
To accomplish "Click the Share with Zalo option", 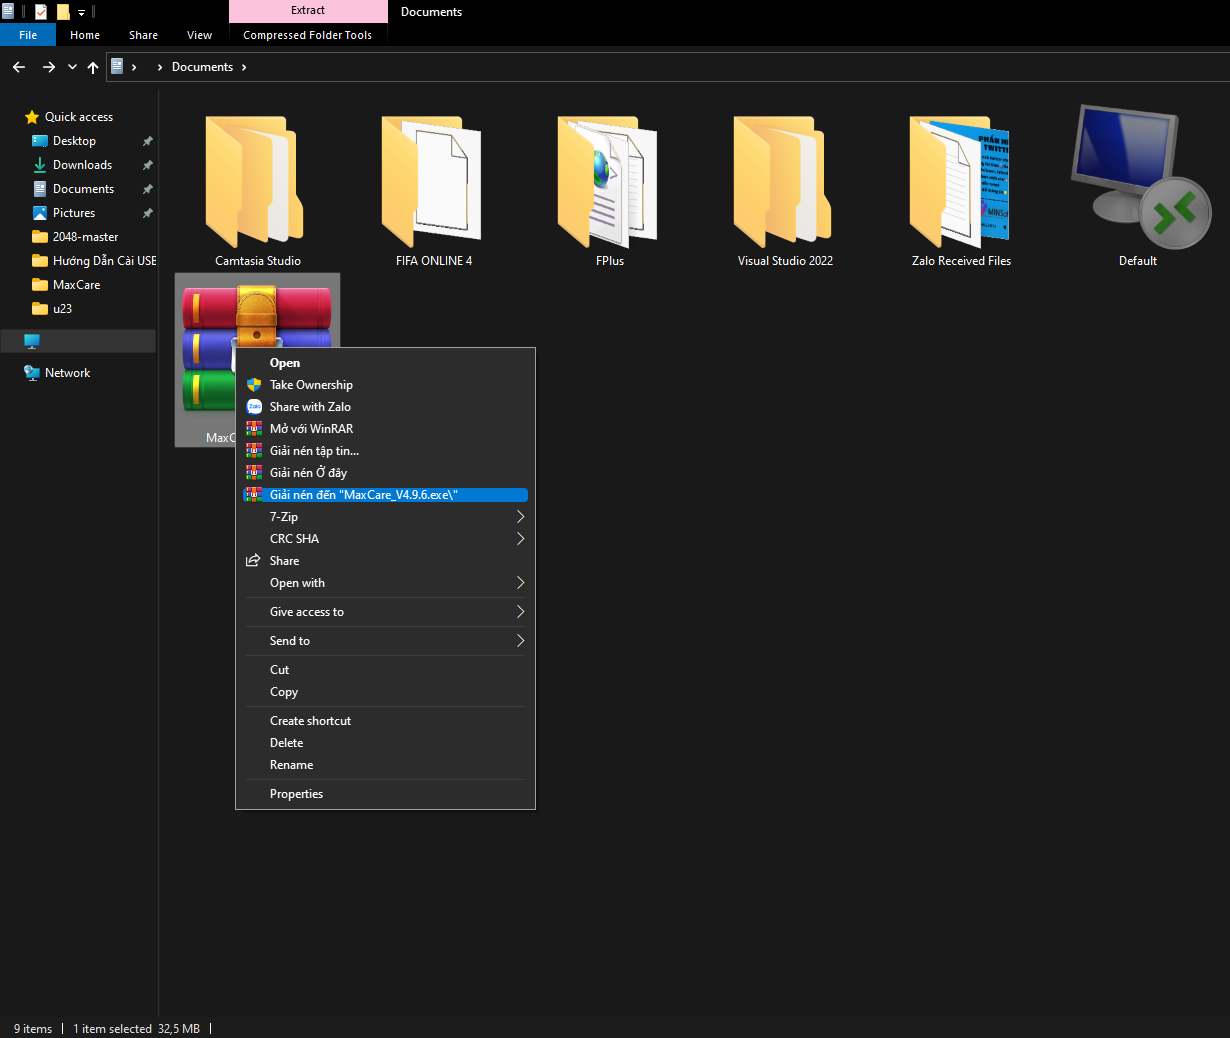I will pyautogui.click(x=310, y=407).
